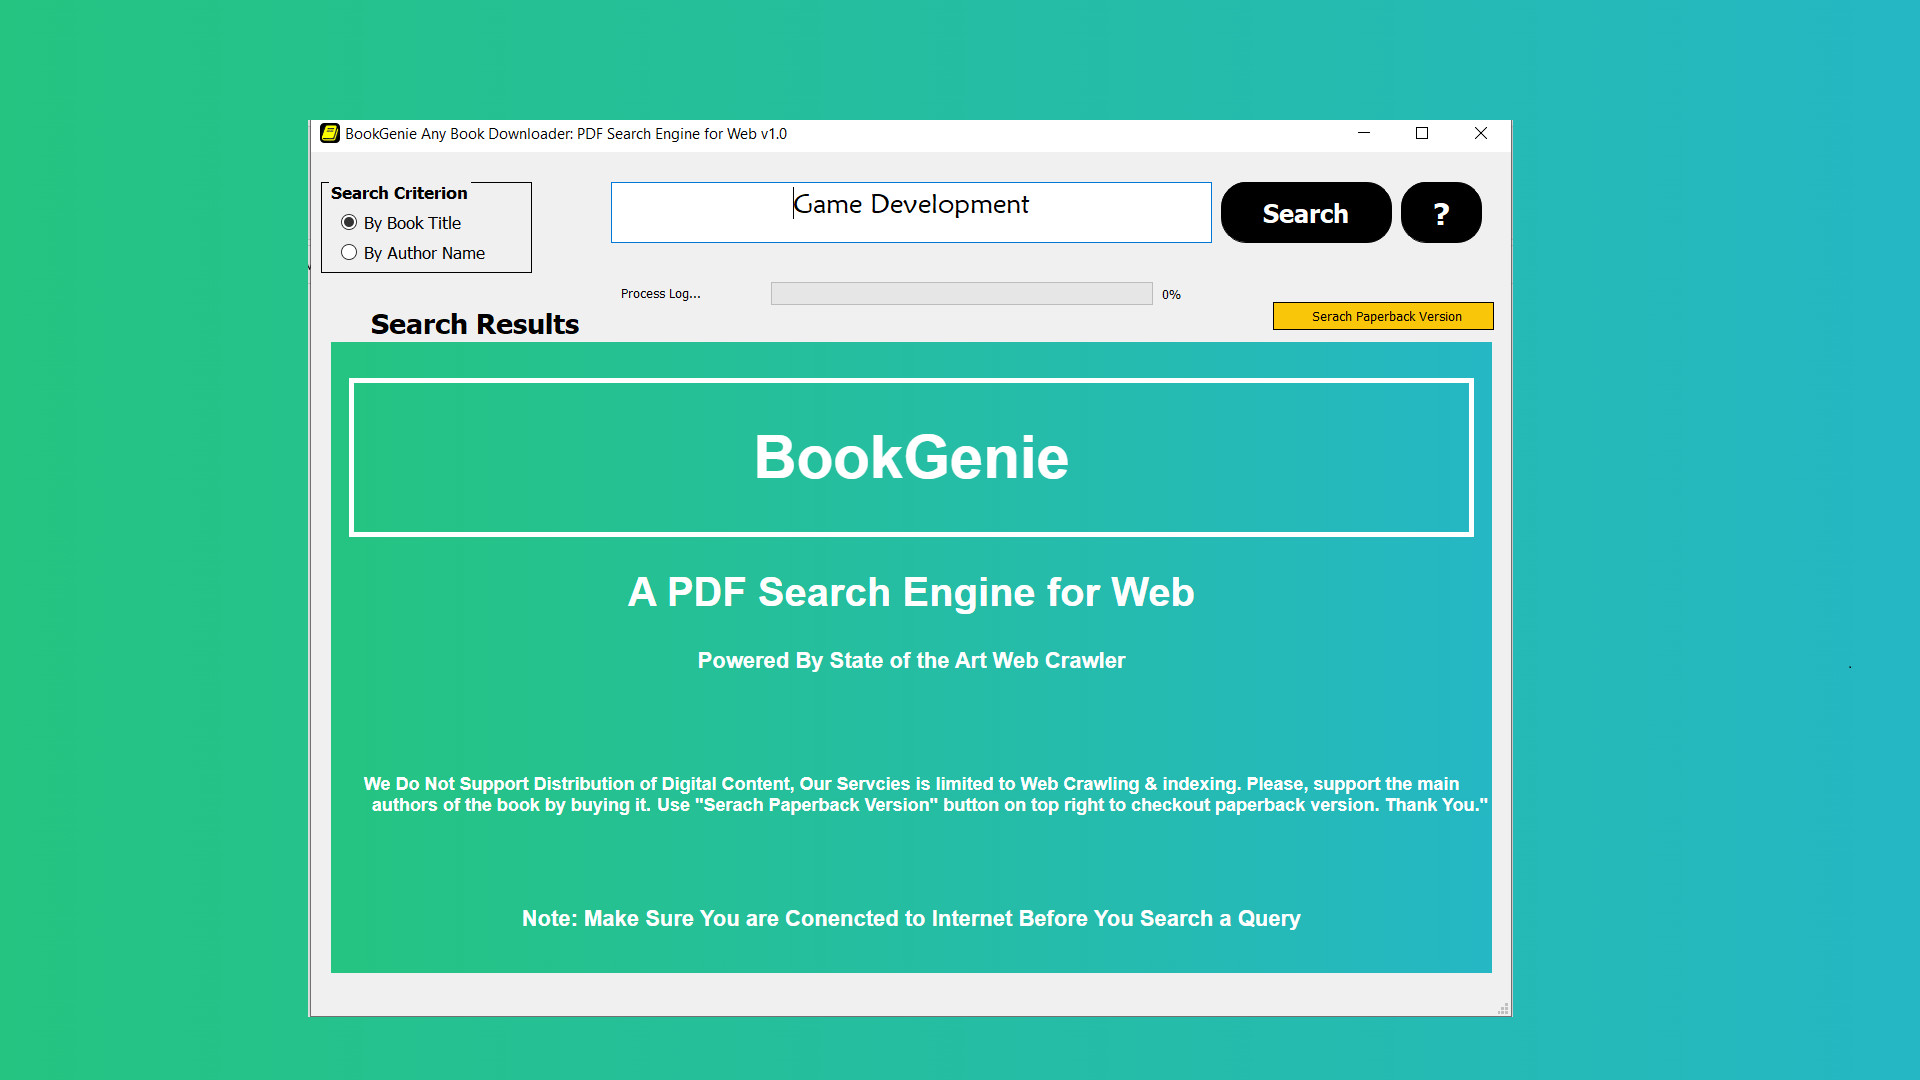Click the Process Log label

pyautogui.click(x=660, y=293)
